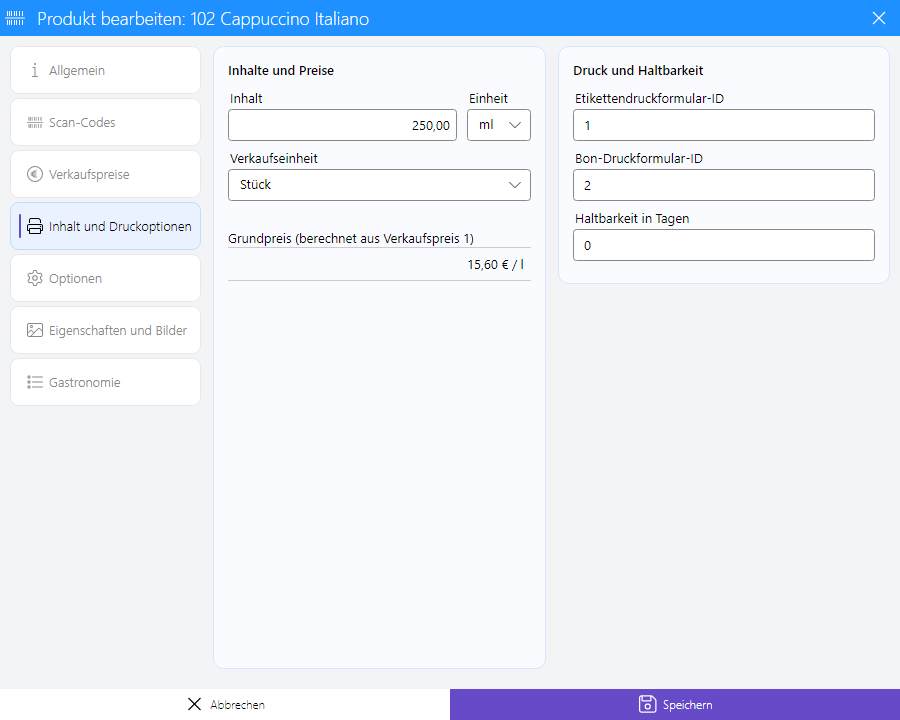The width and height of the screenshot is (900, 720).
Task: Edit the Bon-Druckformular-ID field
Action: coord(724,185)
